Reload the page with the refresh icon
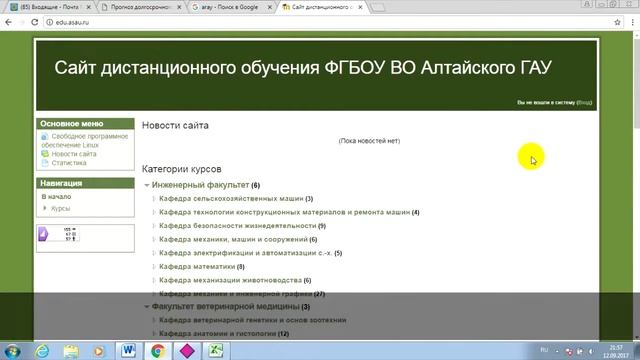 (x=35, y=22)
